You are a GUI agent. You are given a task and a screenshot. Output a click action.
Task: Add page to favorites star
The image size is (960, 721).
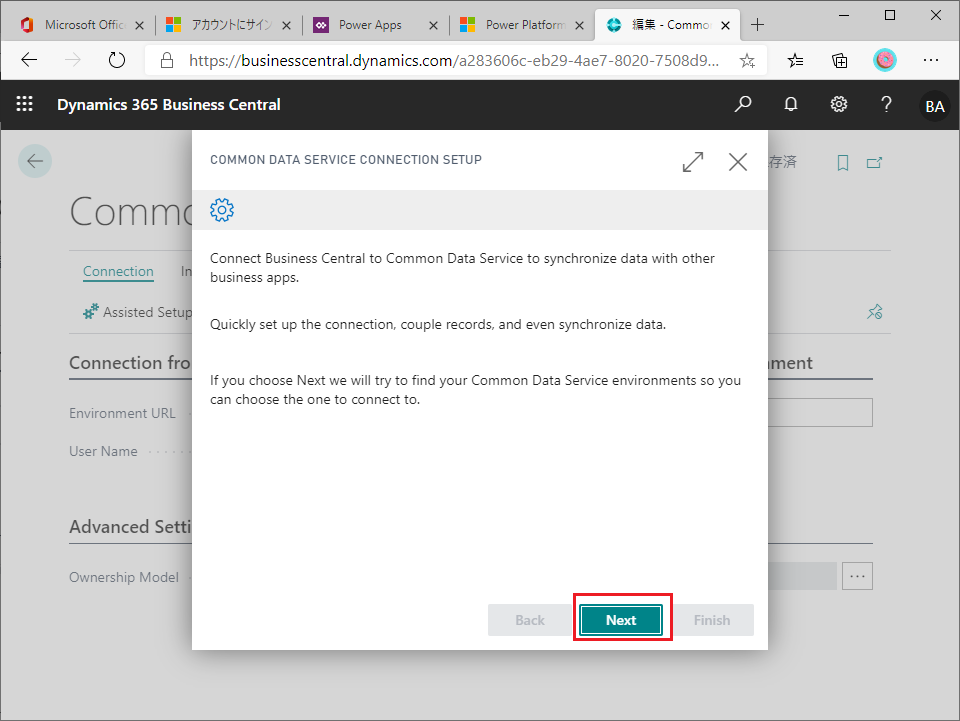pyautogui.click(x=747, y=60)
